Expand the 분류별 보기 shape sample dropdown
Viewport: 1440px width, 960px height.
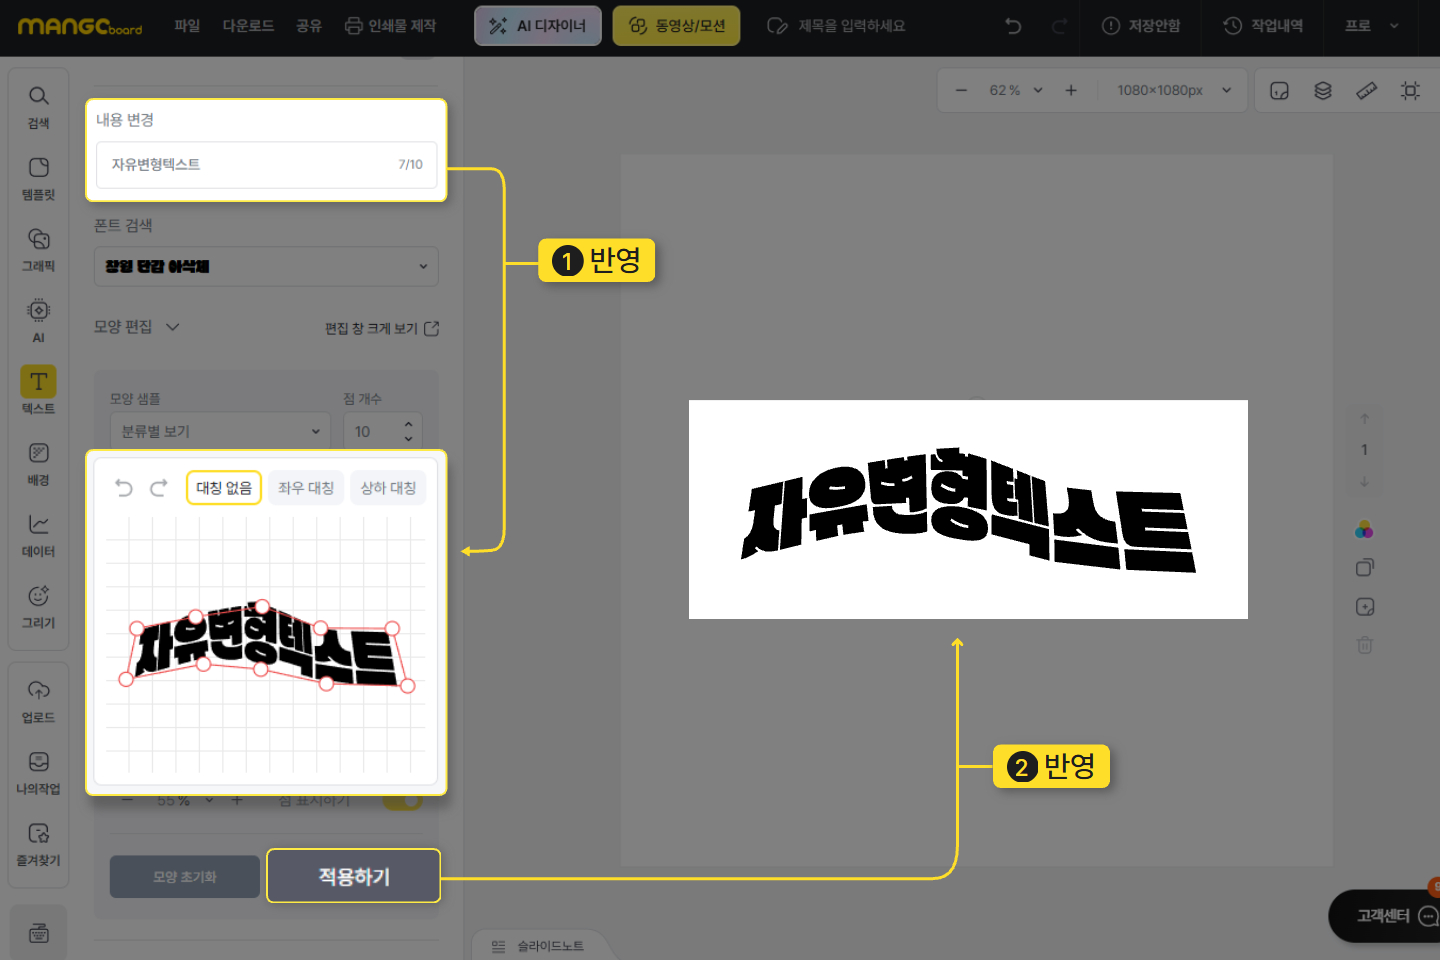click(x=220, y=431)
